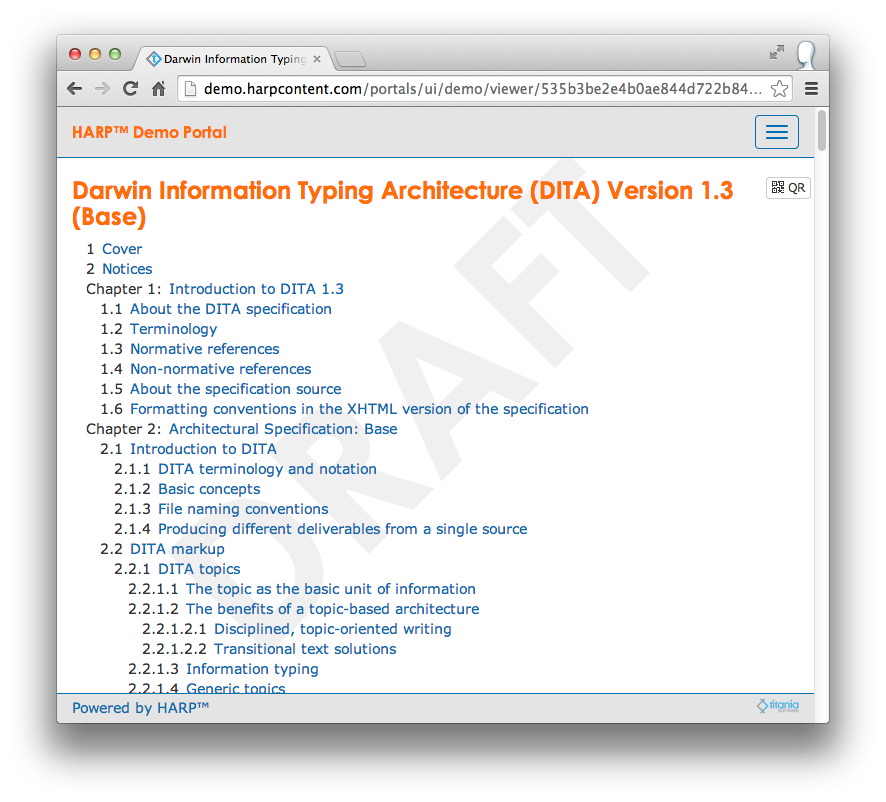886x802 pixels.
Task: Open Introduction to DITA 1.3 chapter
Action: coord(257,289)
